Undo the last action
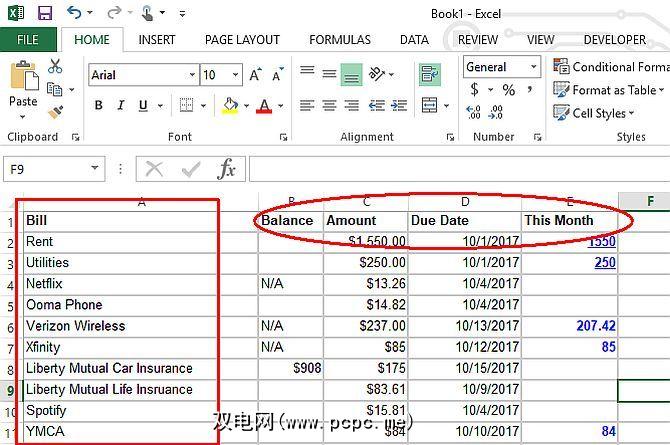670x445 pixels. point(74,12)
